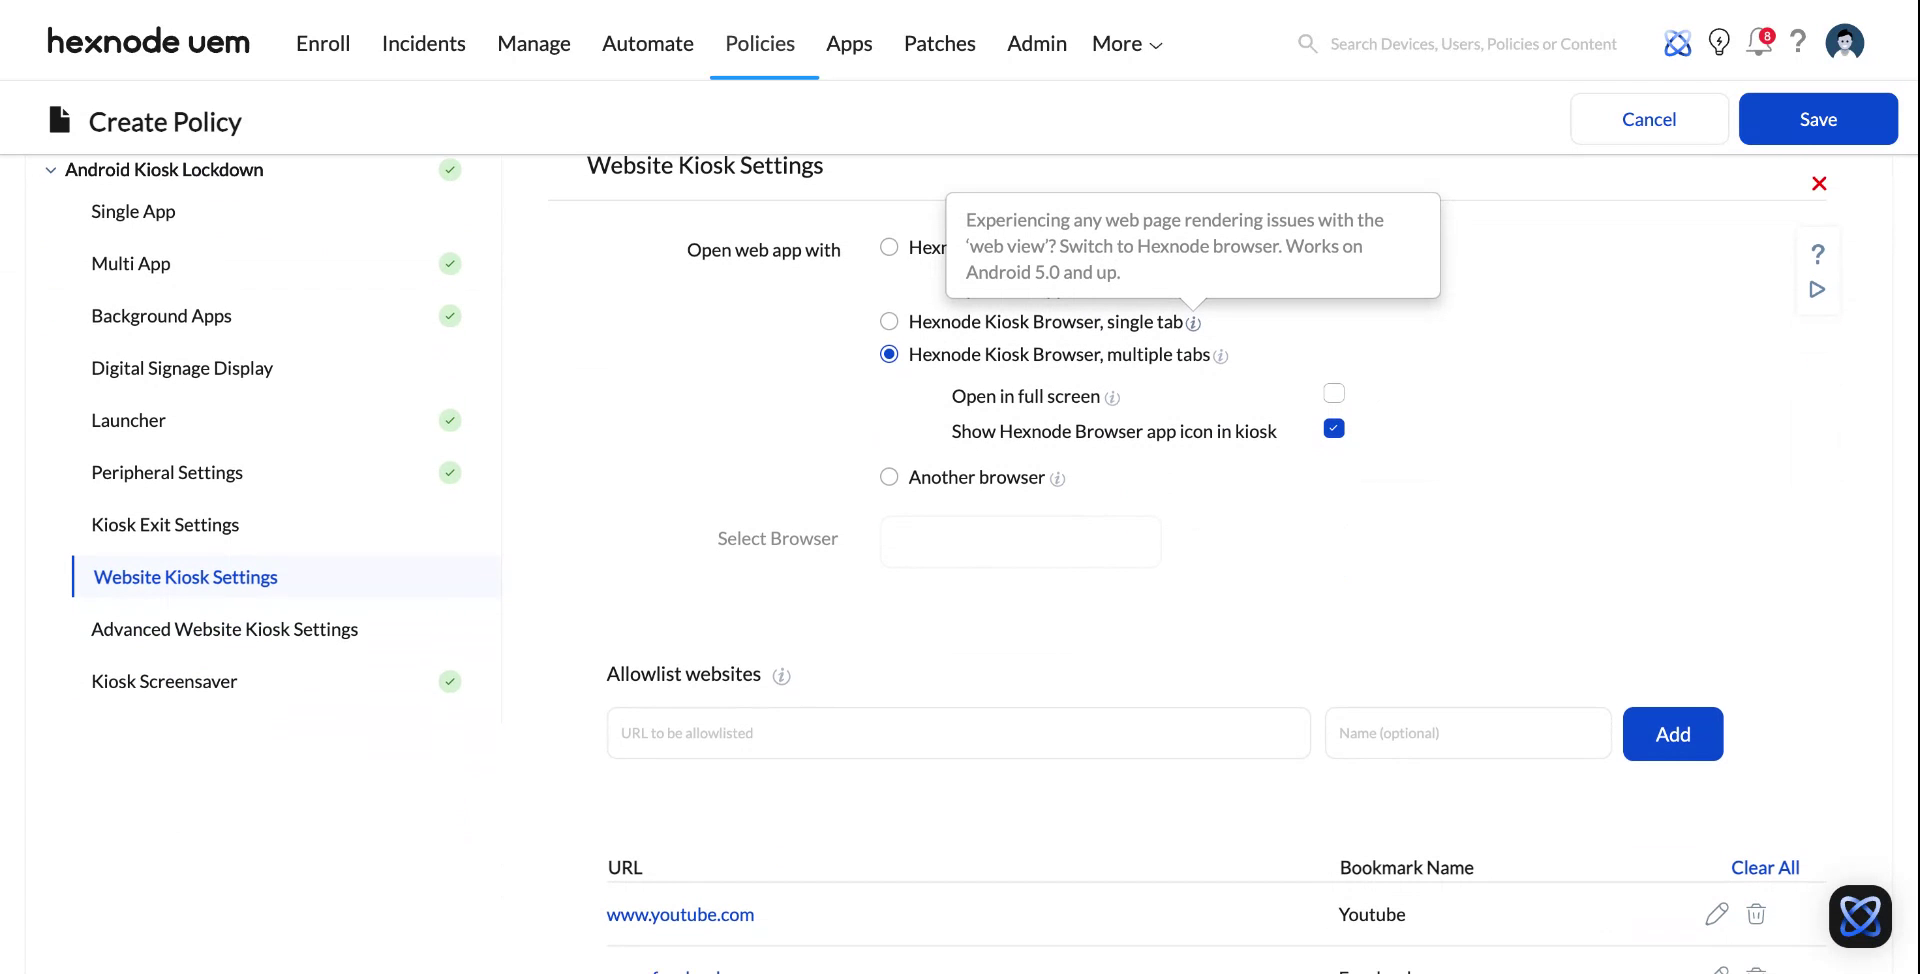Expand the More navigation menu
The width and height of the screenshot is (1920, 974).
point(1125,43)
